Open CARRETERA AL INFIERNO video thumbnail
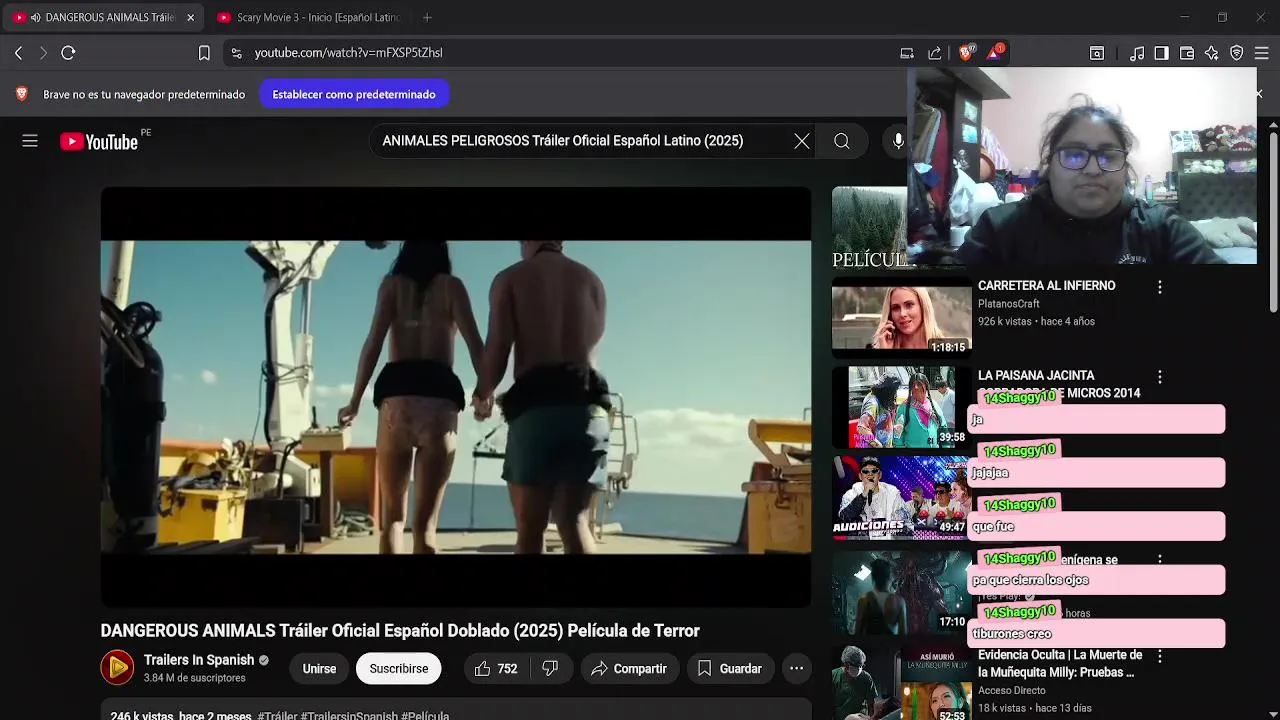The height and width of the screenshot is (720, 1280). 901,318
